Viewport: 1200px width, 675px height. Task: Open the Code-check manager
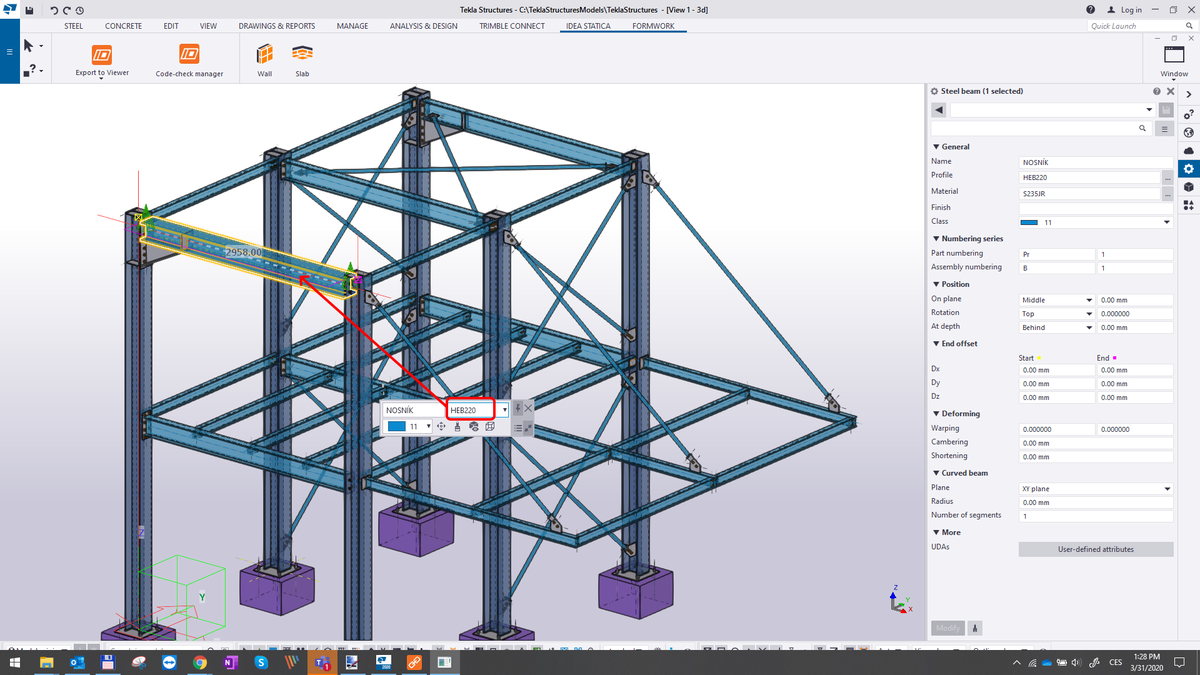pos(189,58)
